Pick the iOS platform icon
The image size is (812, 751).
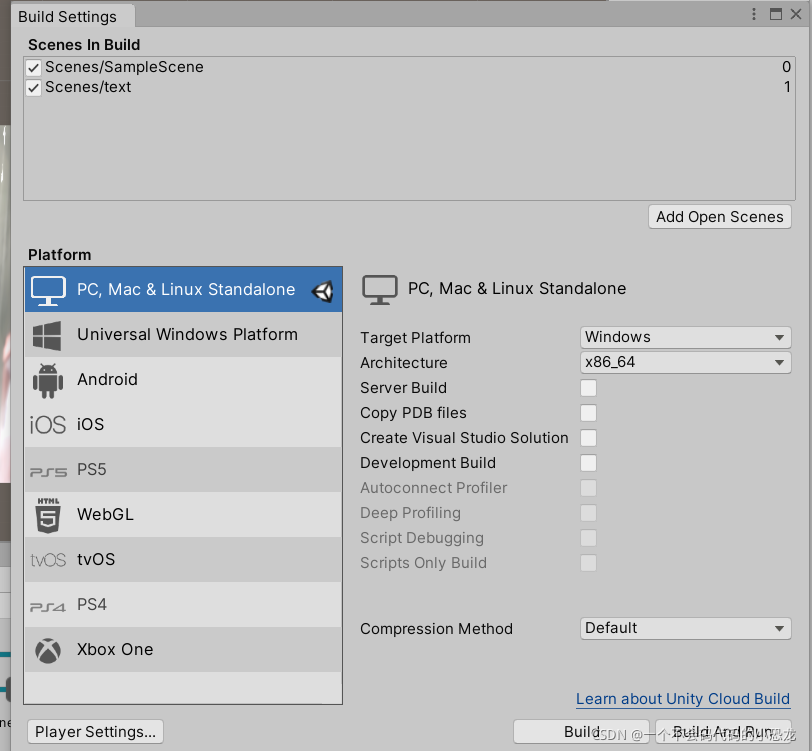point(48,425)
